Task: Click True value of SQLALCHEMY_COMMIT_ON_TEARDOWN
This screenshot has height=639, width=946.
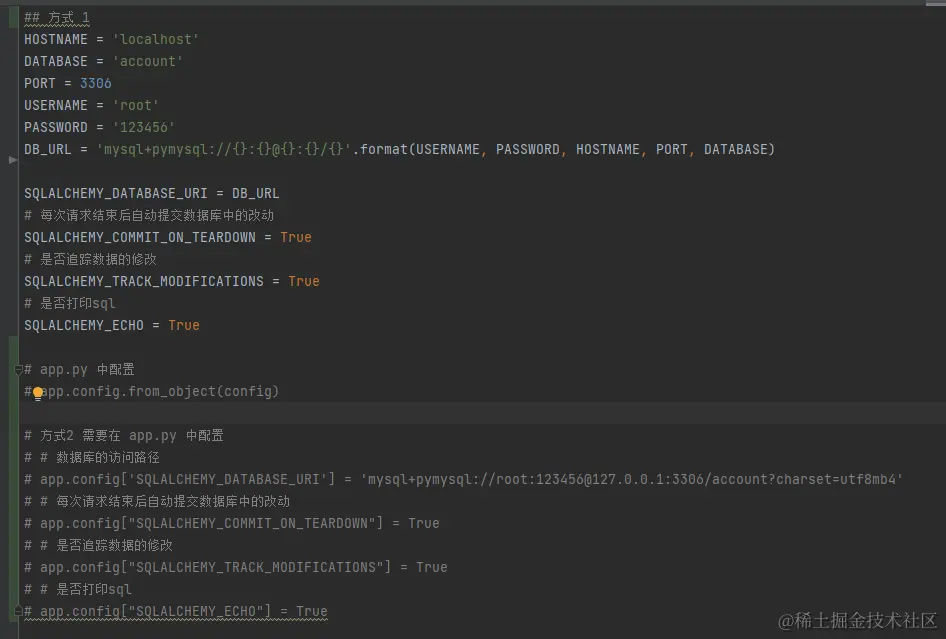Action: tap(296, 237)
